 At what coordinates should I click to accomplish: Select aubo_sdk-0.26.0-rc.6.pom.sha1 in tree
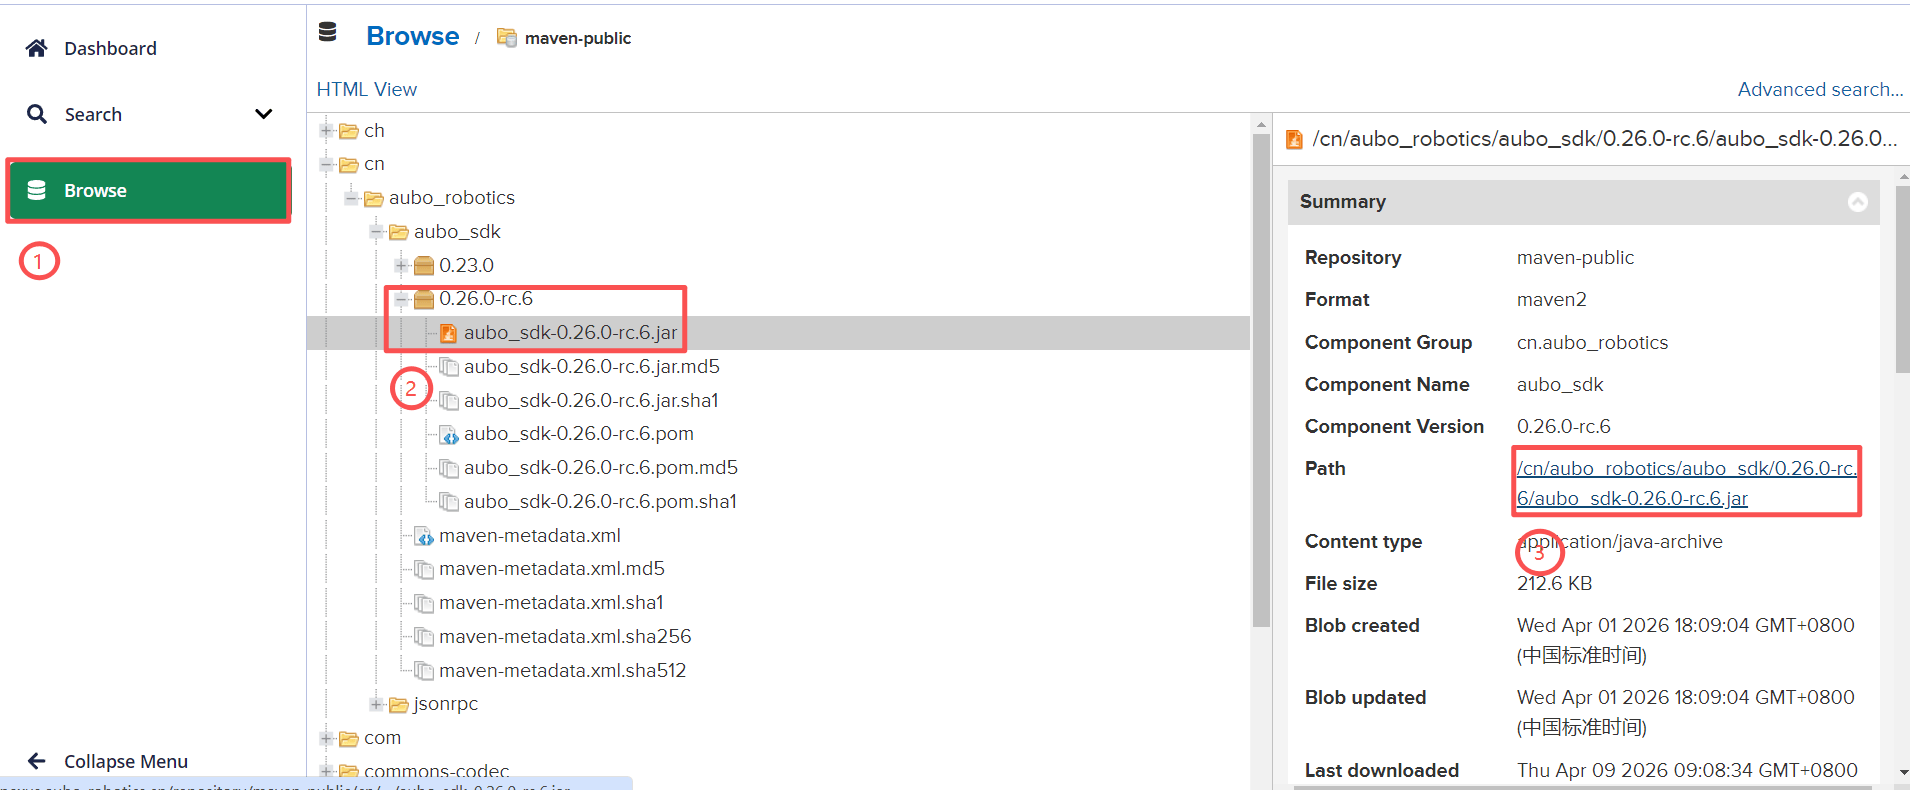coord(600,502)
